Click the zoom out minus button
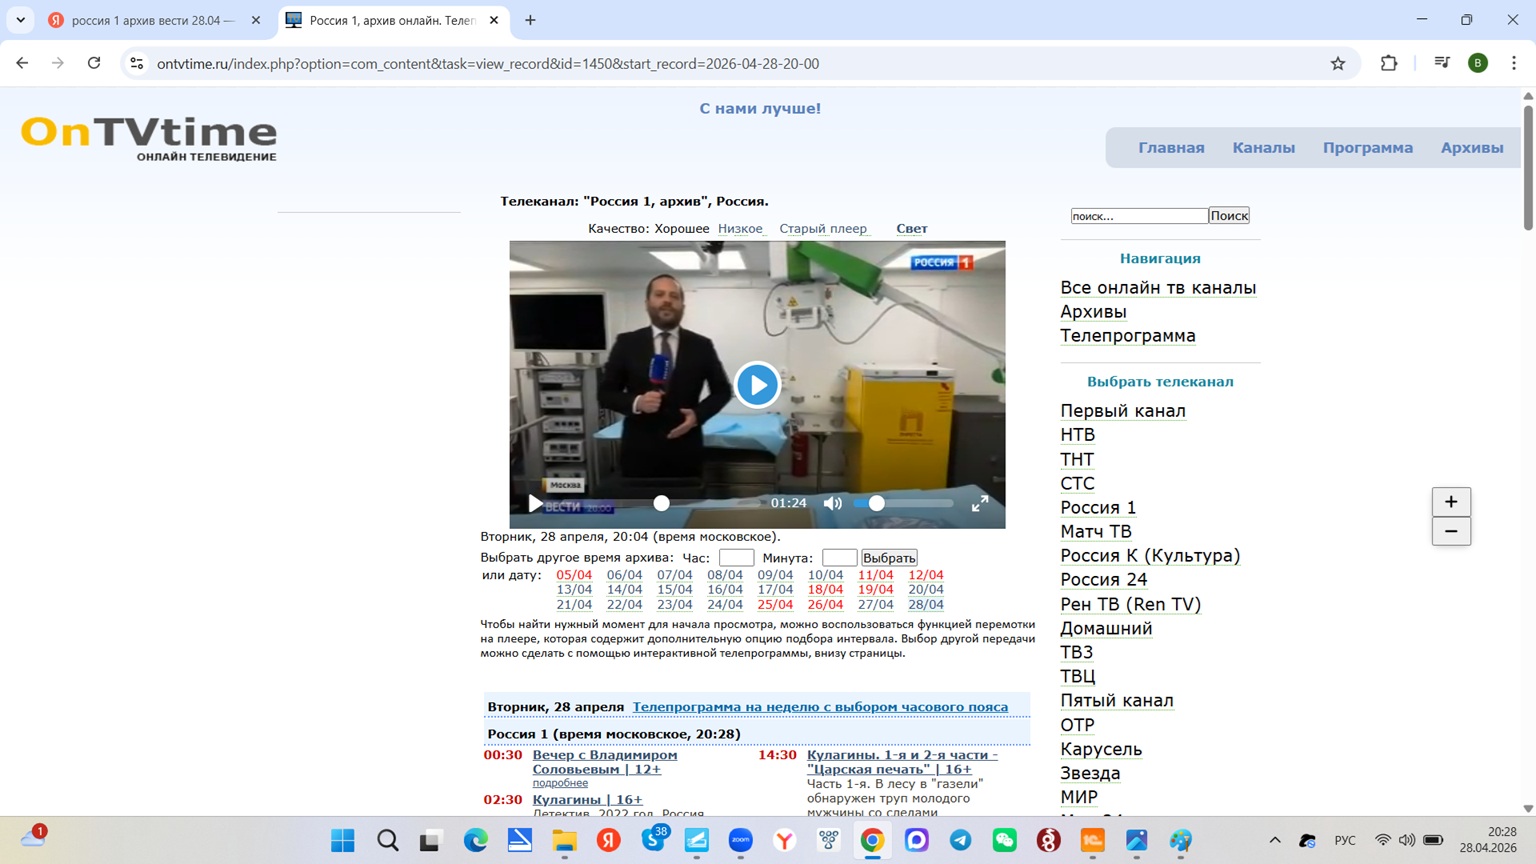Screen dimensions: 1536x864 click(1450, 531)
